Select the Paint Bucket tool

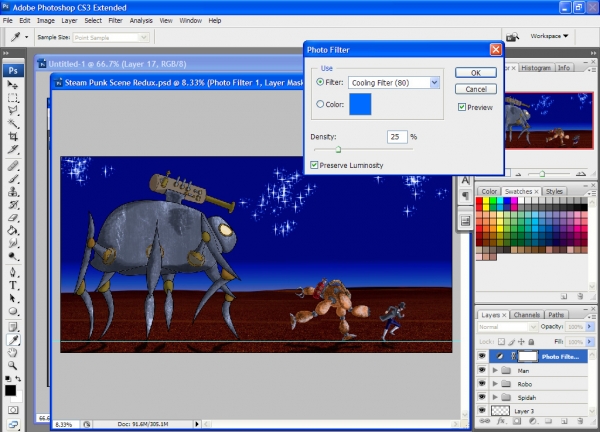coord(13,230)
